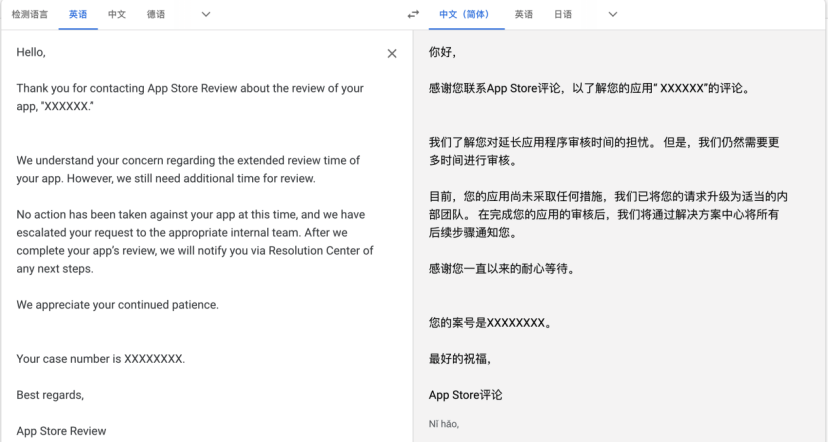Click translated paragraph starting 目前，您的应用
Viewport: 830px width, 442px height.
point(608,214)
